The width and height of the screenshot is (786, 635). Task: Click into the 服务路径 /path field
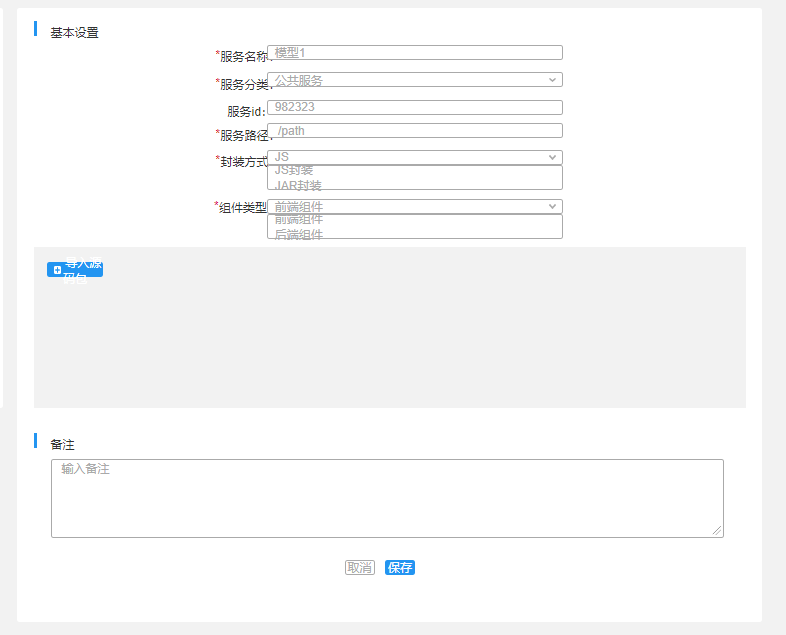[x=415, y=131]
